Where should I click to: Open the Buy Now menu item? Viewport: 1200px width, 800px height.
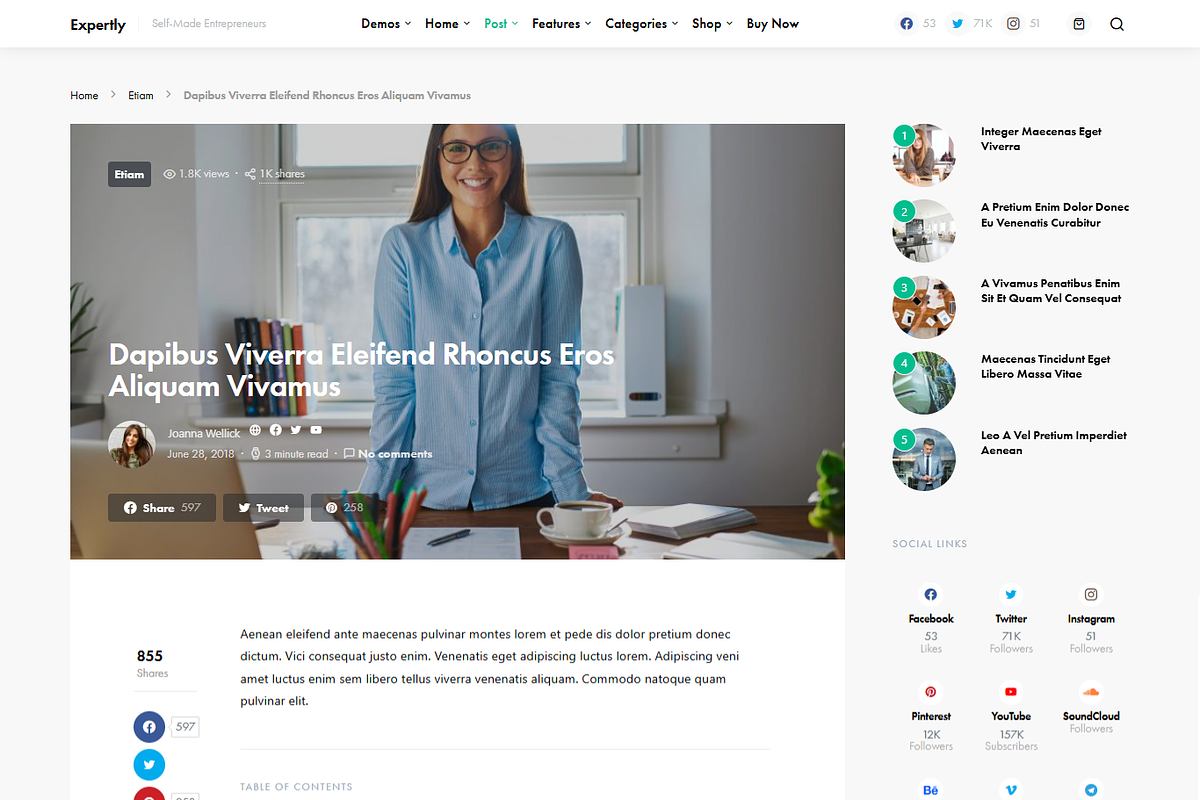[773, 23]
